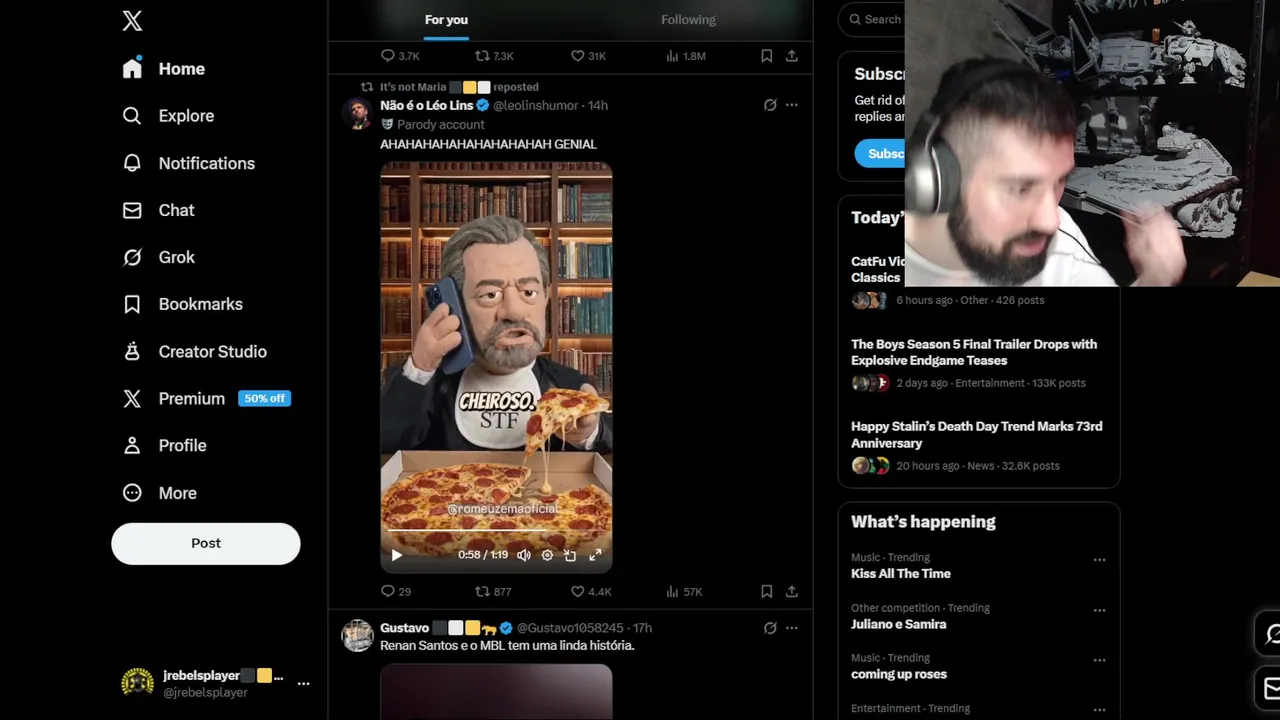Viewport: 1280px width, 720px height.
Task: View analytics of 57K views post
Action: point(684,591)
